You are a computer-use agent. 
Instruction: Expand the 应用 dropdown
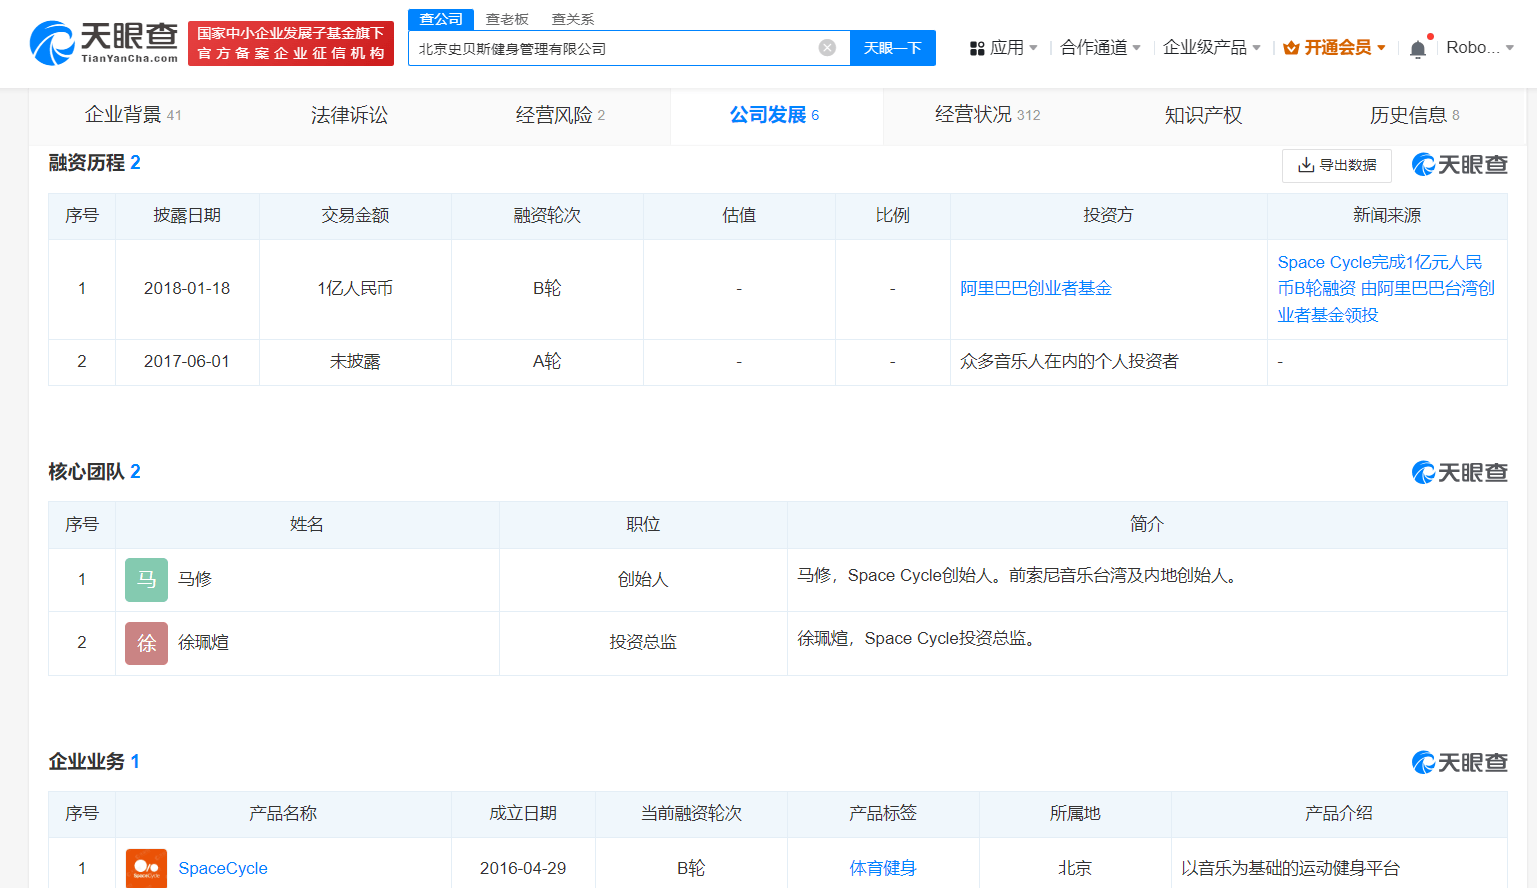[1033, 48]
